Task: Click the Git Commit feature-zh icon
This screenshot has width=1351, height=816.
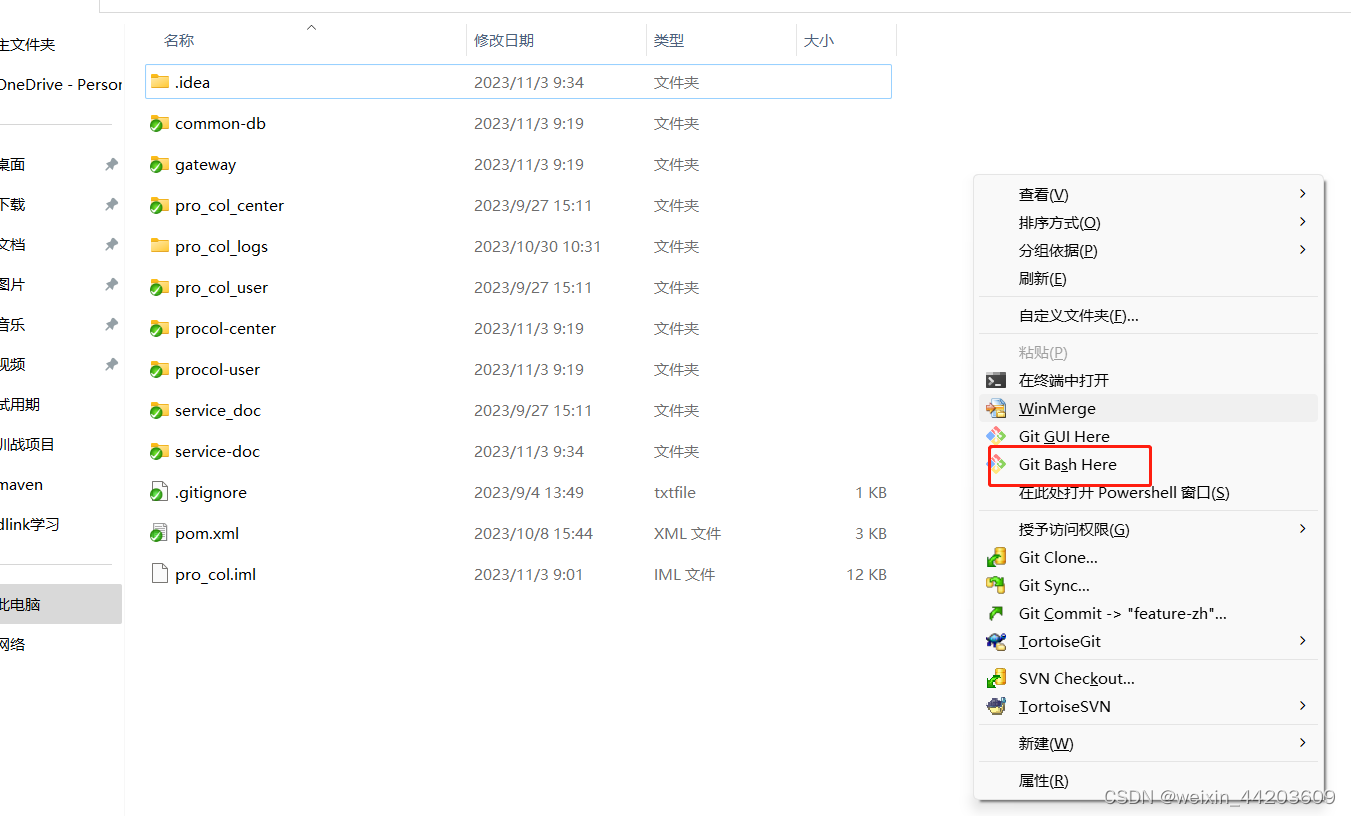Action: tap(997, 613)
